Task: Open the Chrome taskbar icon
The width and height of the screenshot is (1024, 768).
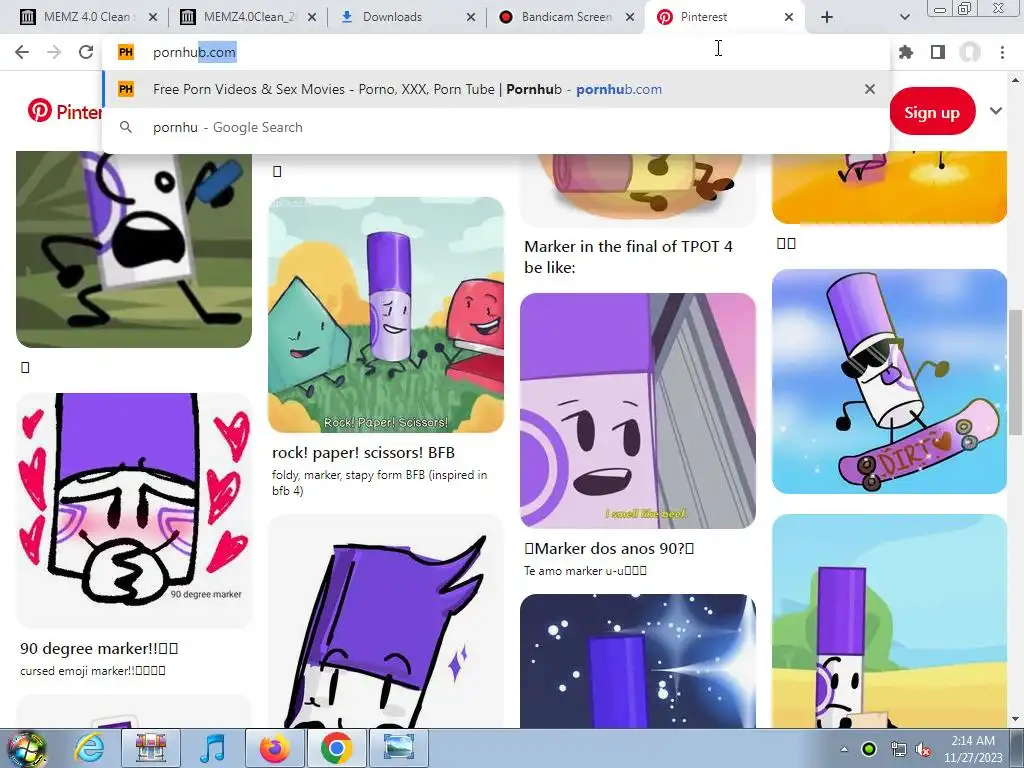Action: [336, 748]
